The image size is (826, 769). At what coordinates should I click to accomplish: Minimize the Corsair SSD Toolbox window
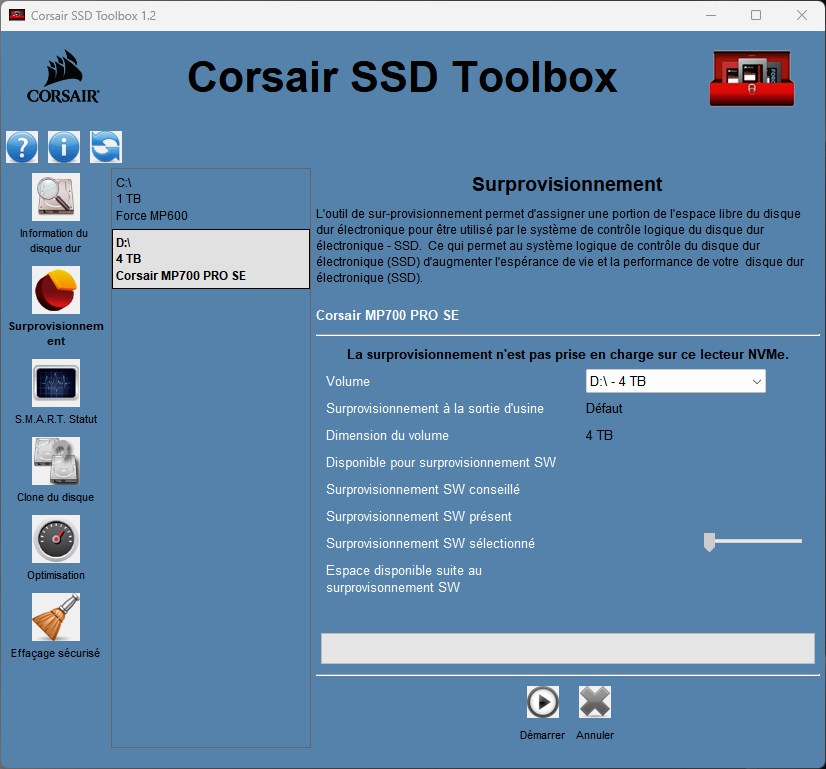coord(711,15)
